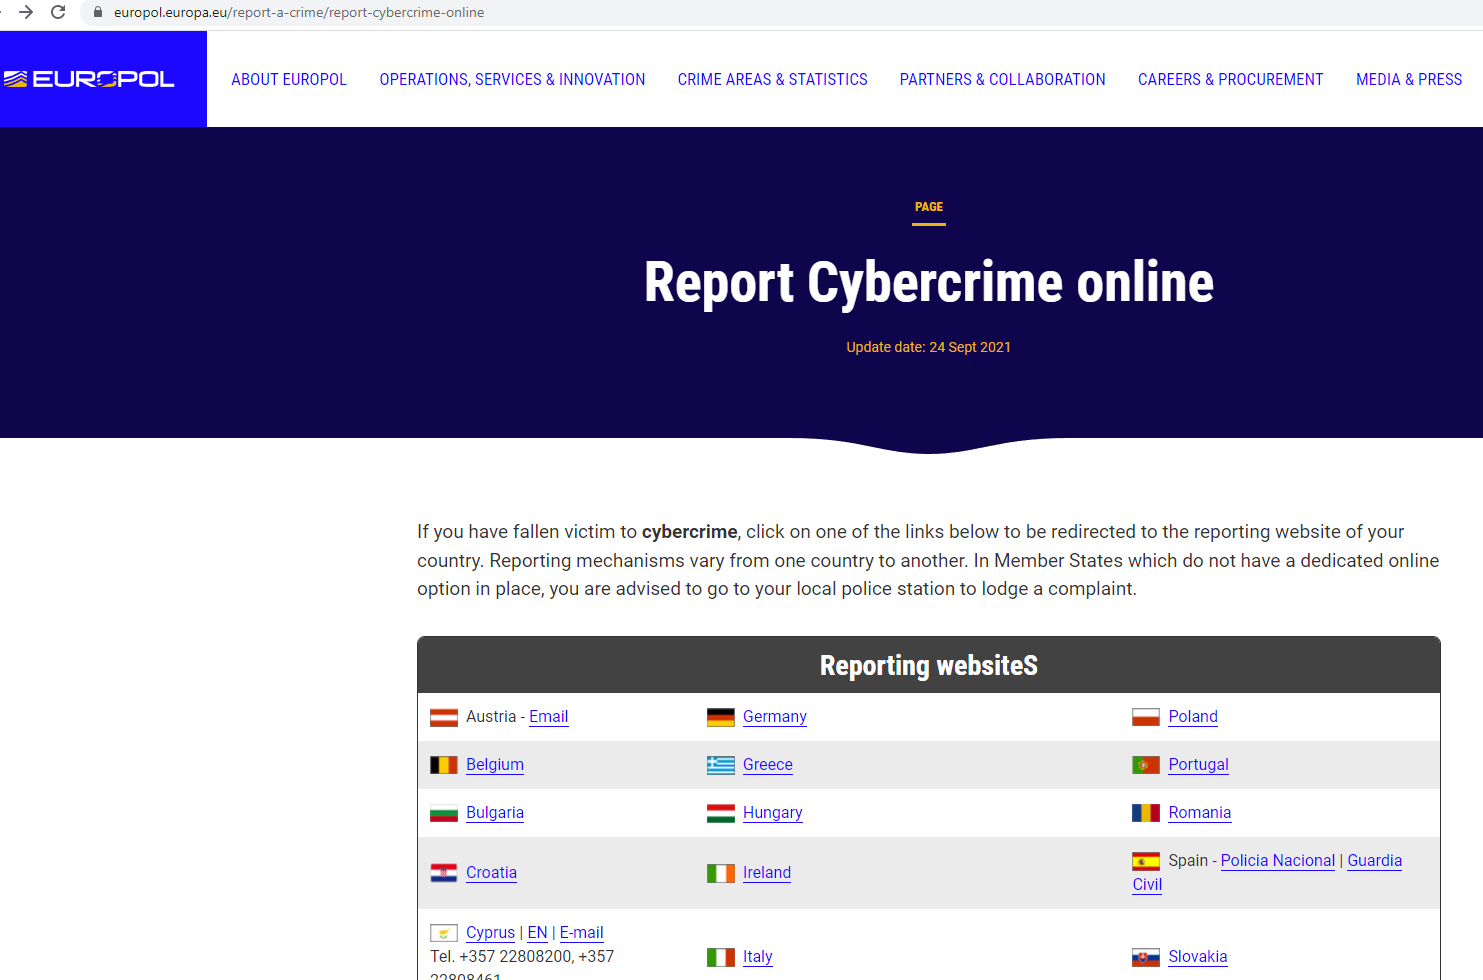
Task: Click the Greece flag icon
Action: pos(721,765)
